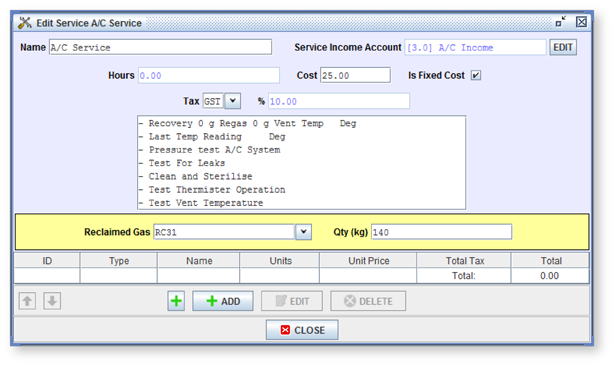This screenshot has height=366, width=614.
Task: Click the 'Test Thermister Operation' line
Action: tap(213, 189)
